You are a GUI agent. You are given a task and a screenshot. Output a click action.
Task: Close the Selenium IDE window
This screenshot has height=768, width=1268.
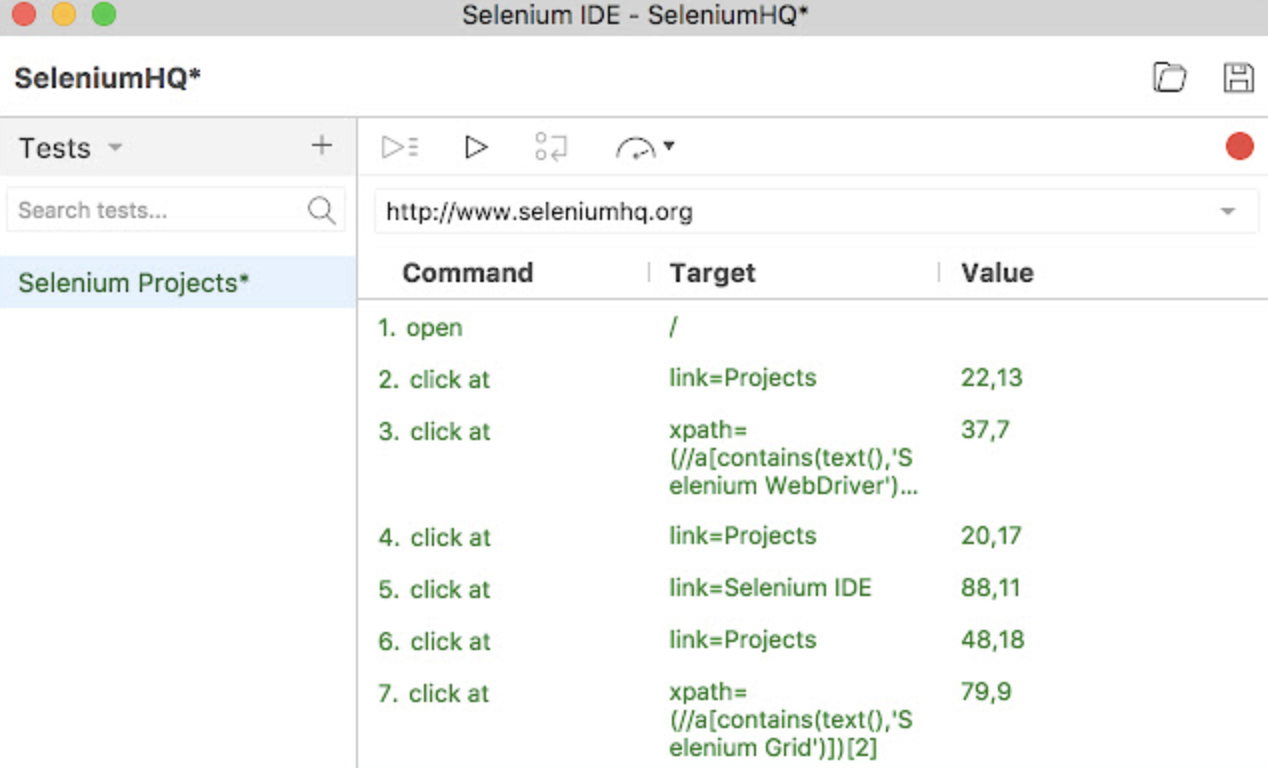(x=24, y=14)
